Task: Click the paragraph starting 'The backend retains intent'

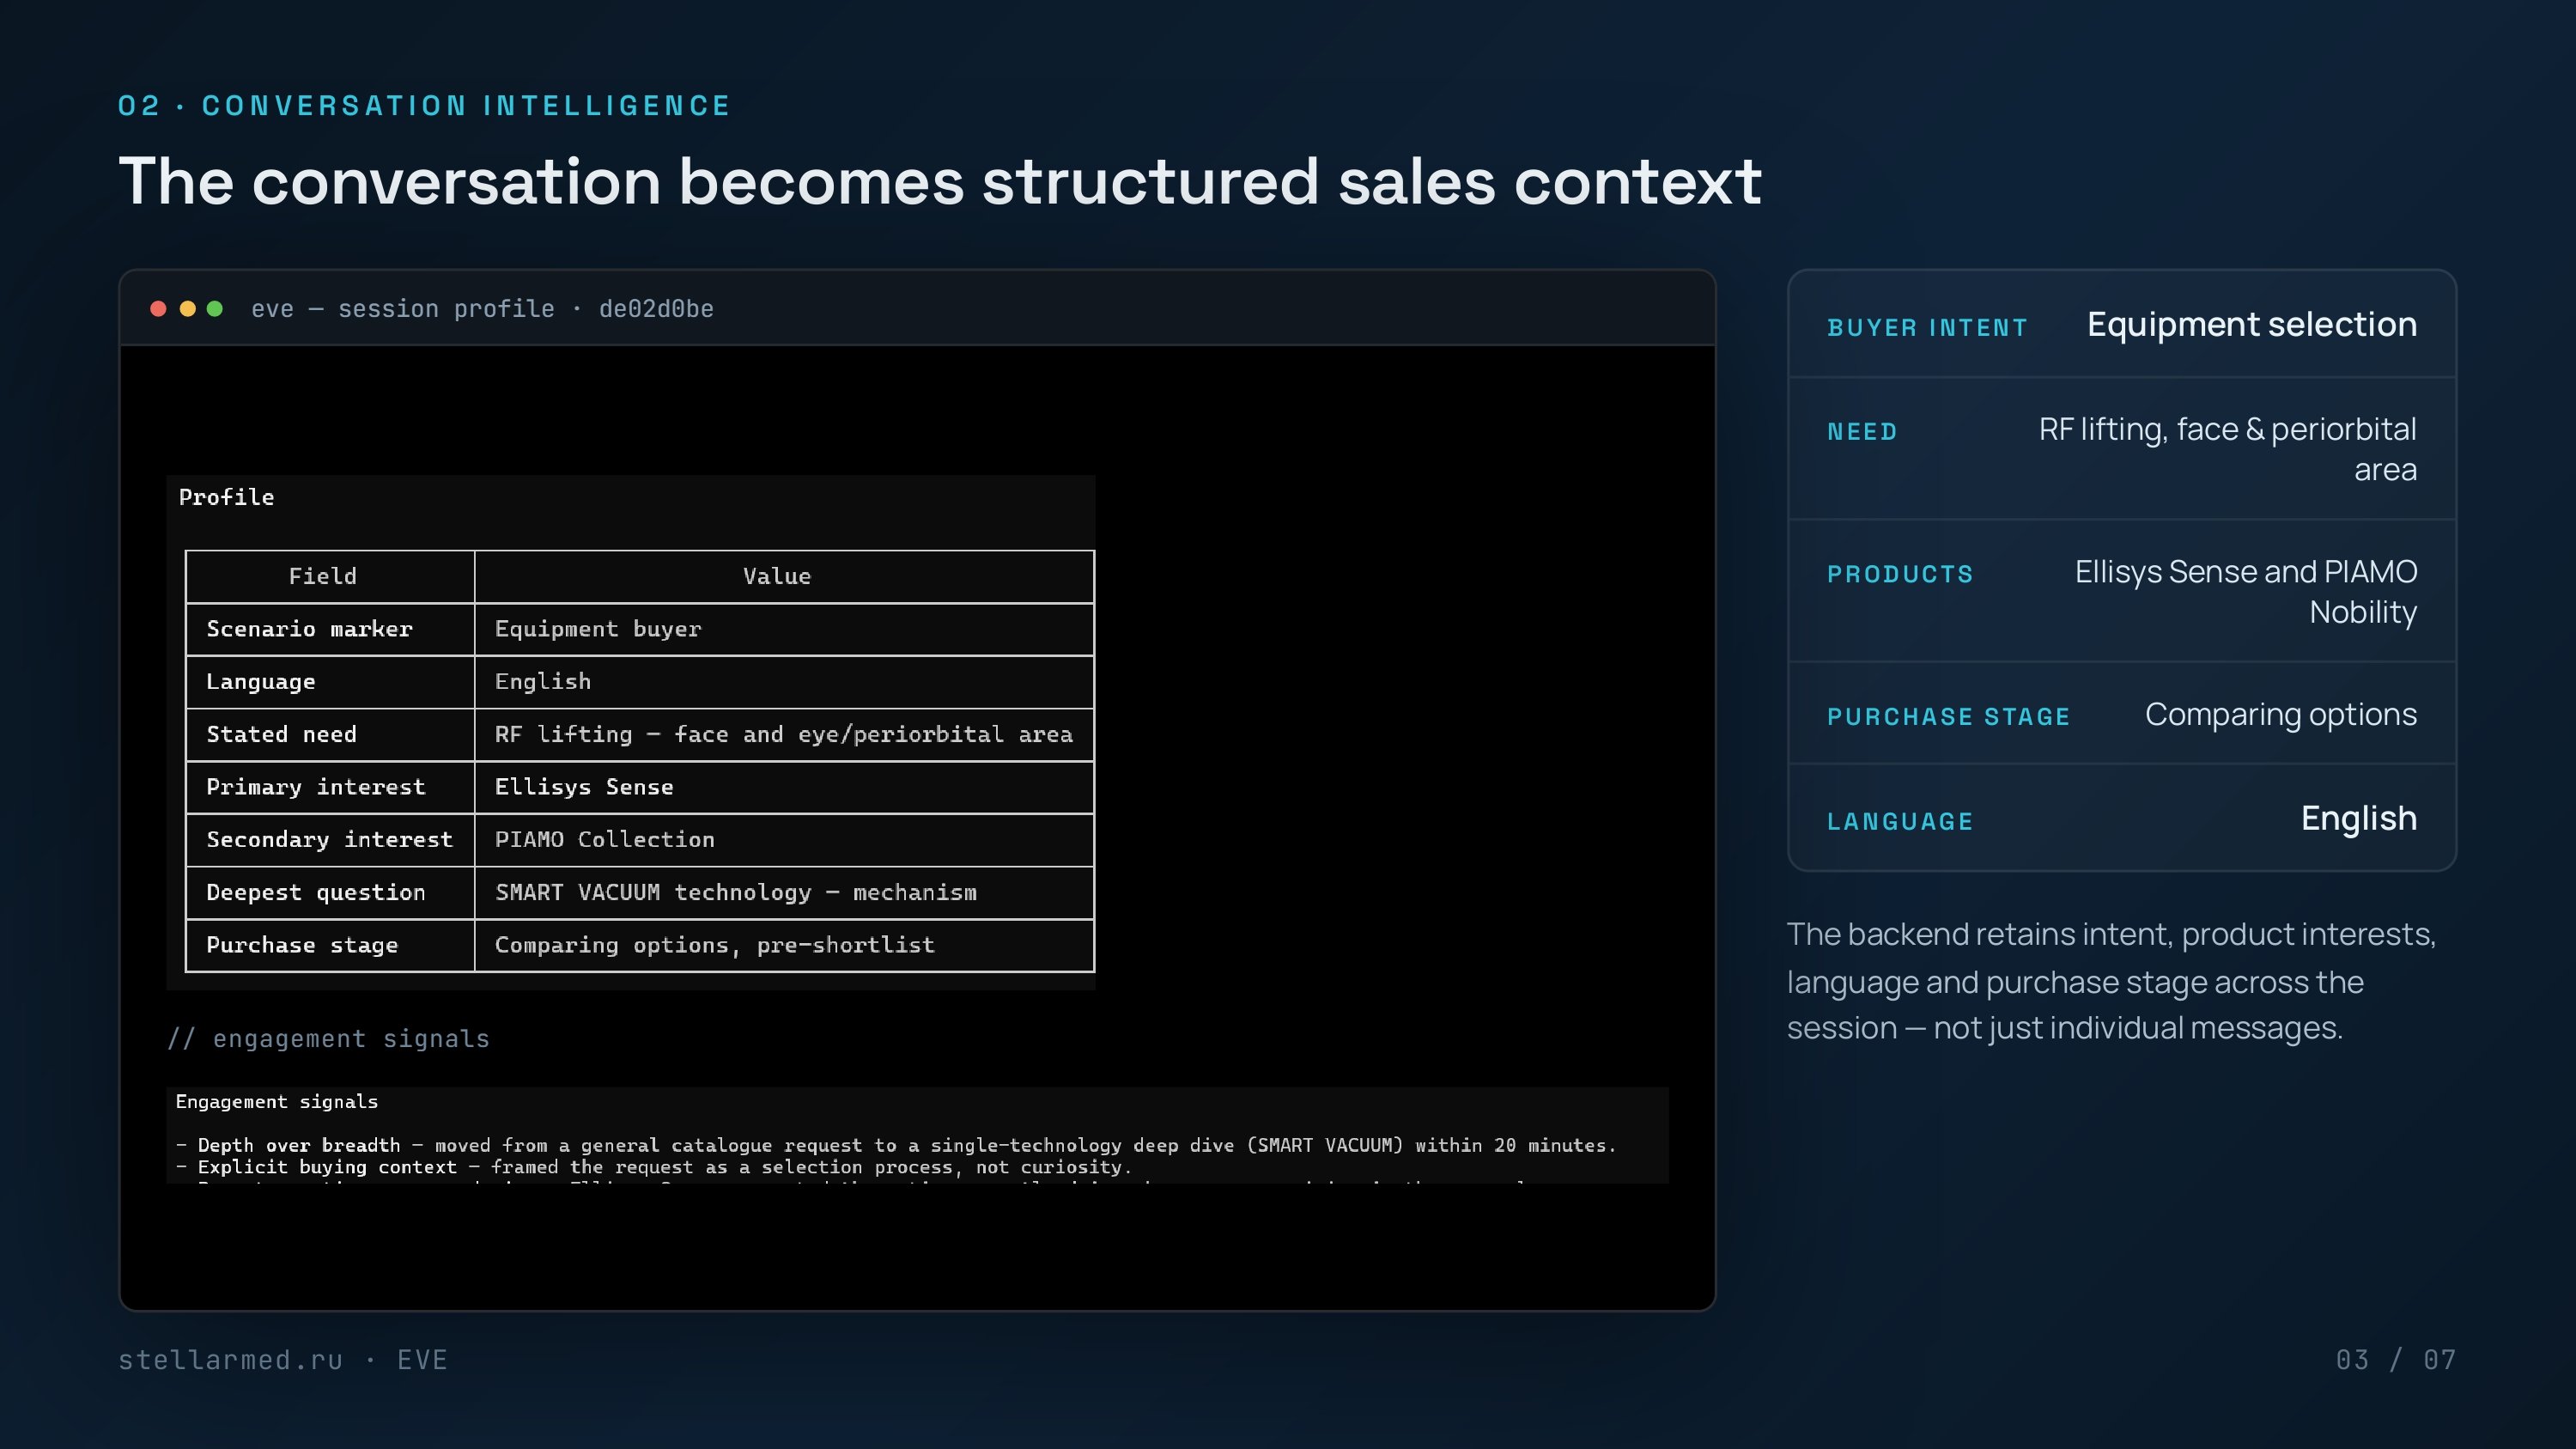Action: point(2111,981)
